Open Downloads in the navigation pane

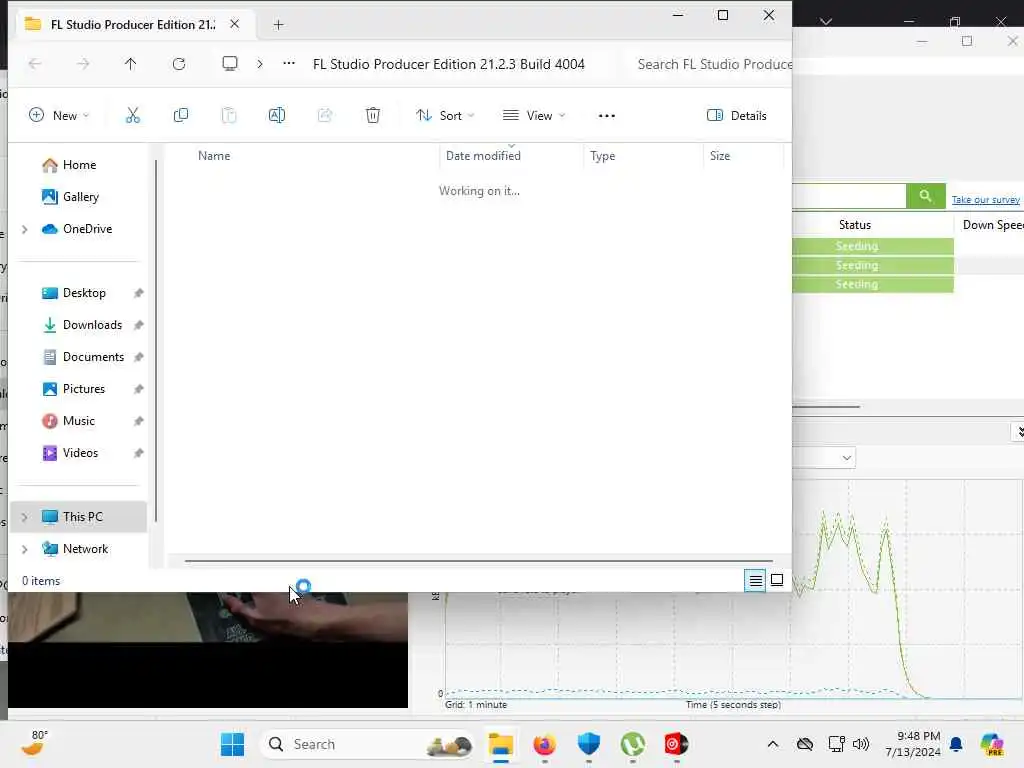(x=92, y=325)
